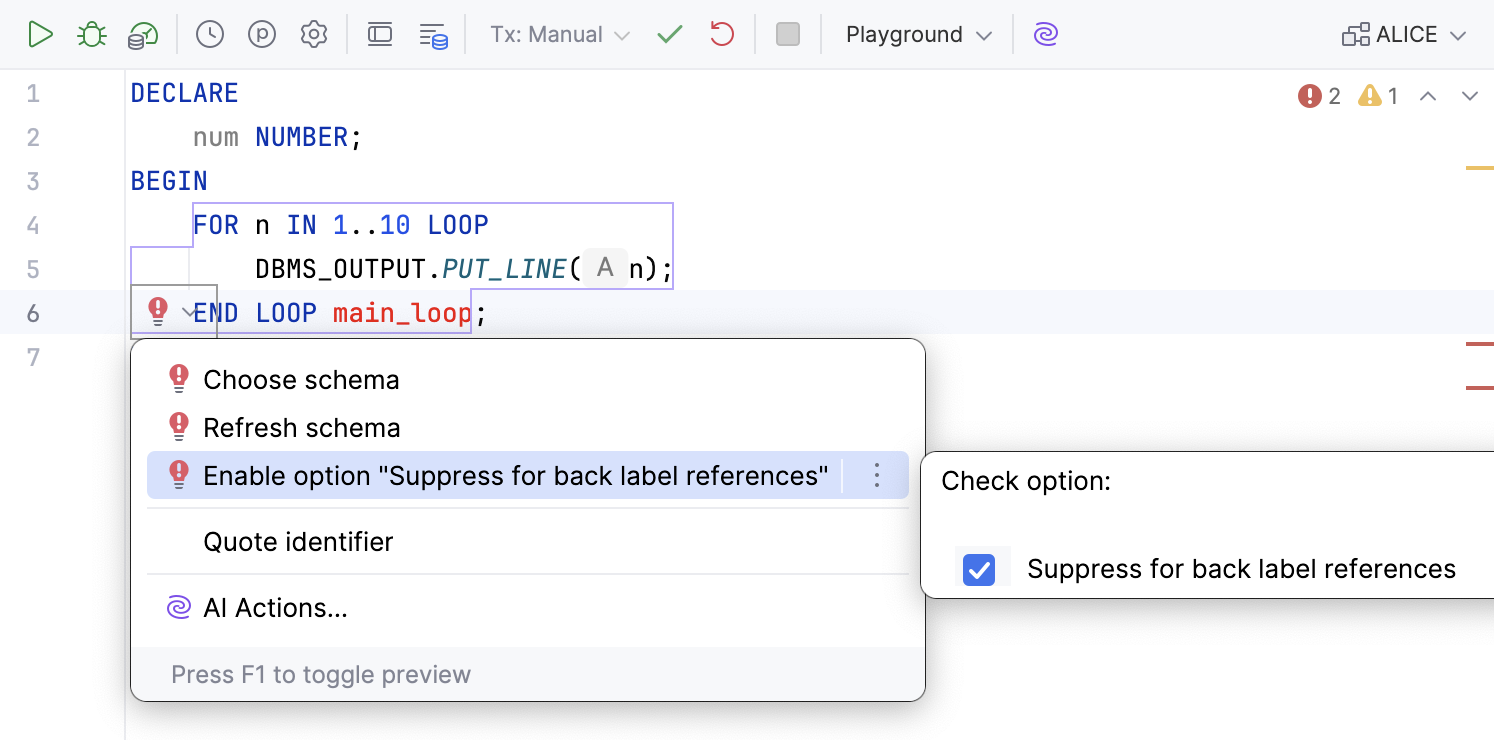Roll back the transaction with the red arrow
The width and height of the screenshot is (1494, 740).
tap(722, 33)
